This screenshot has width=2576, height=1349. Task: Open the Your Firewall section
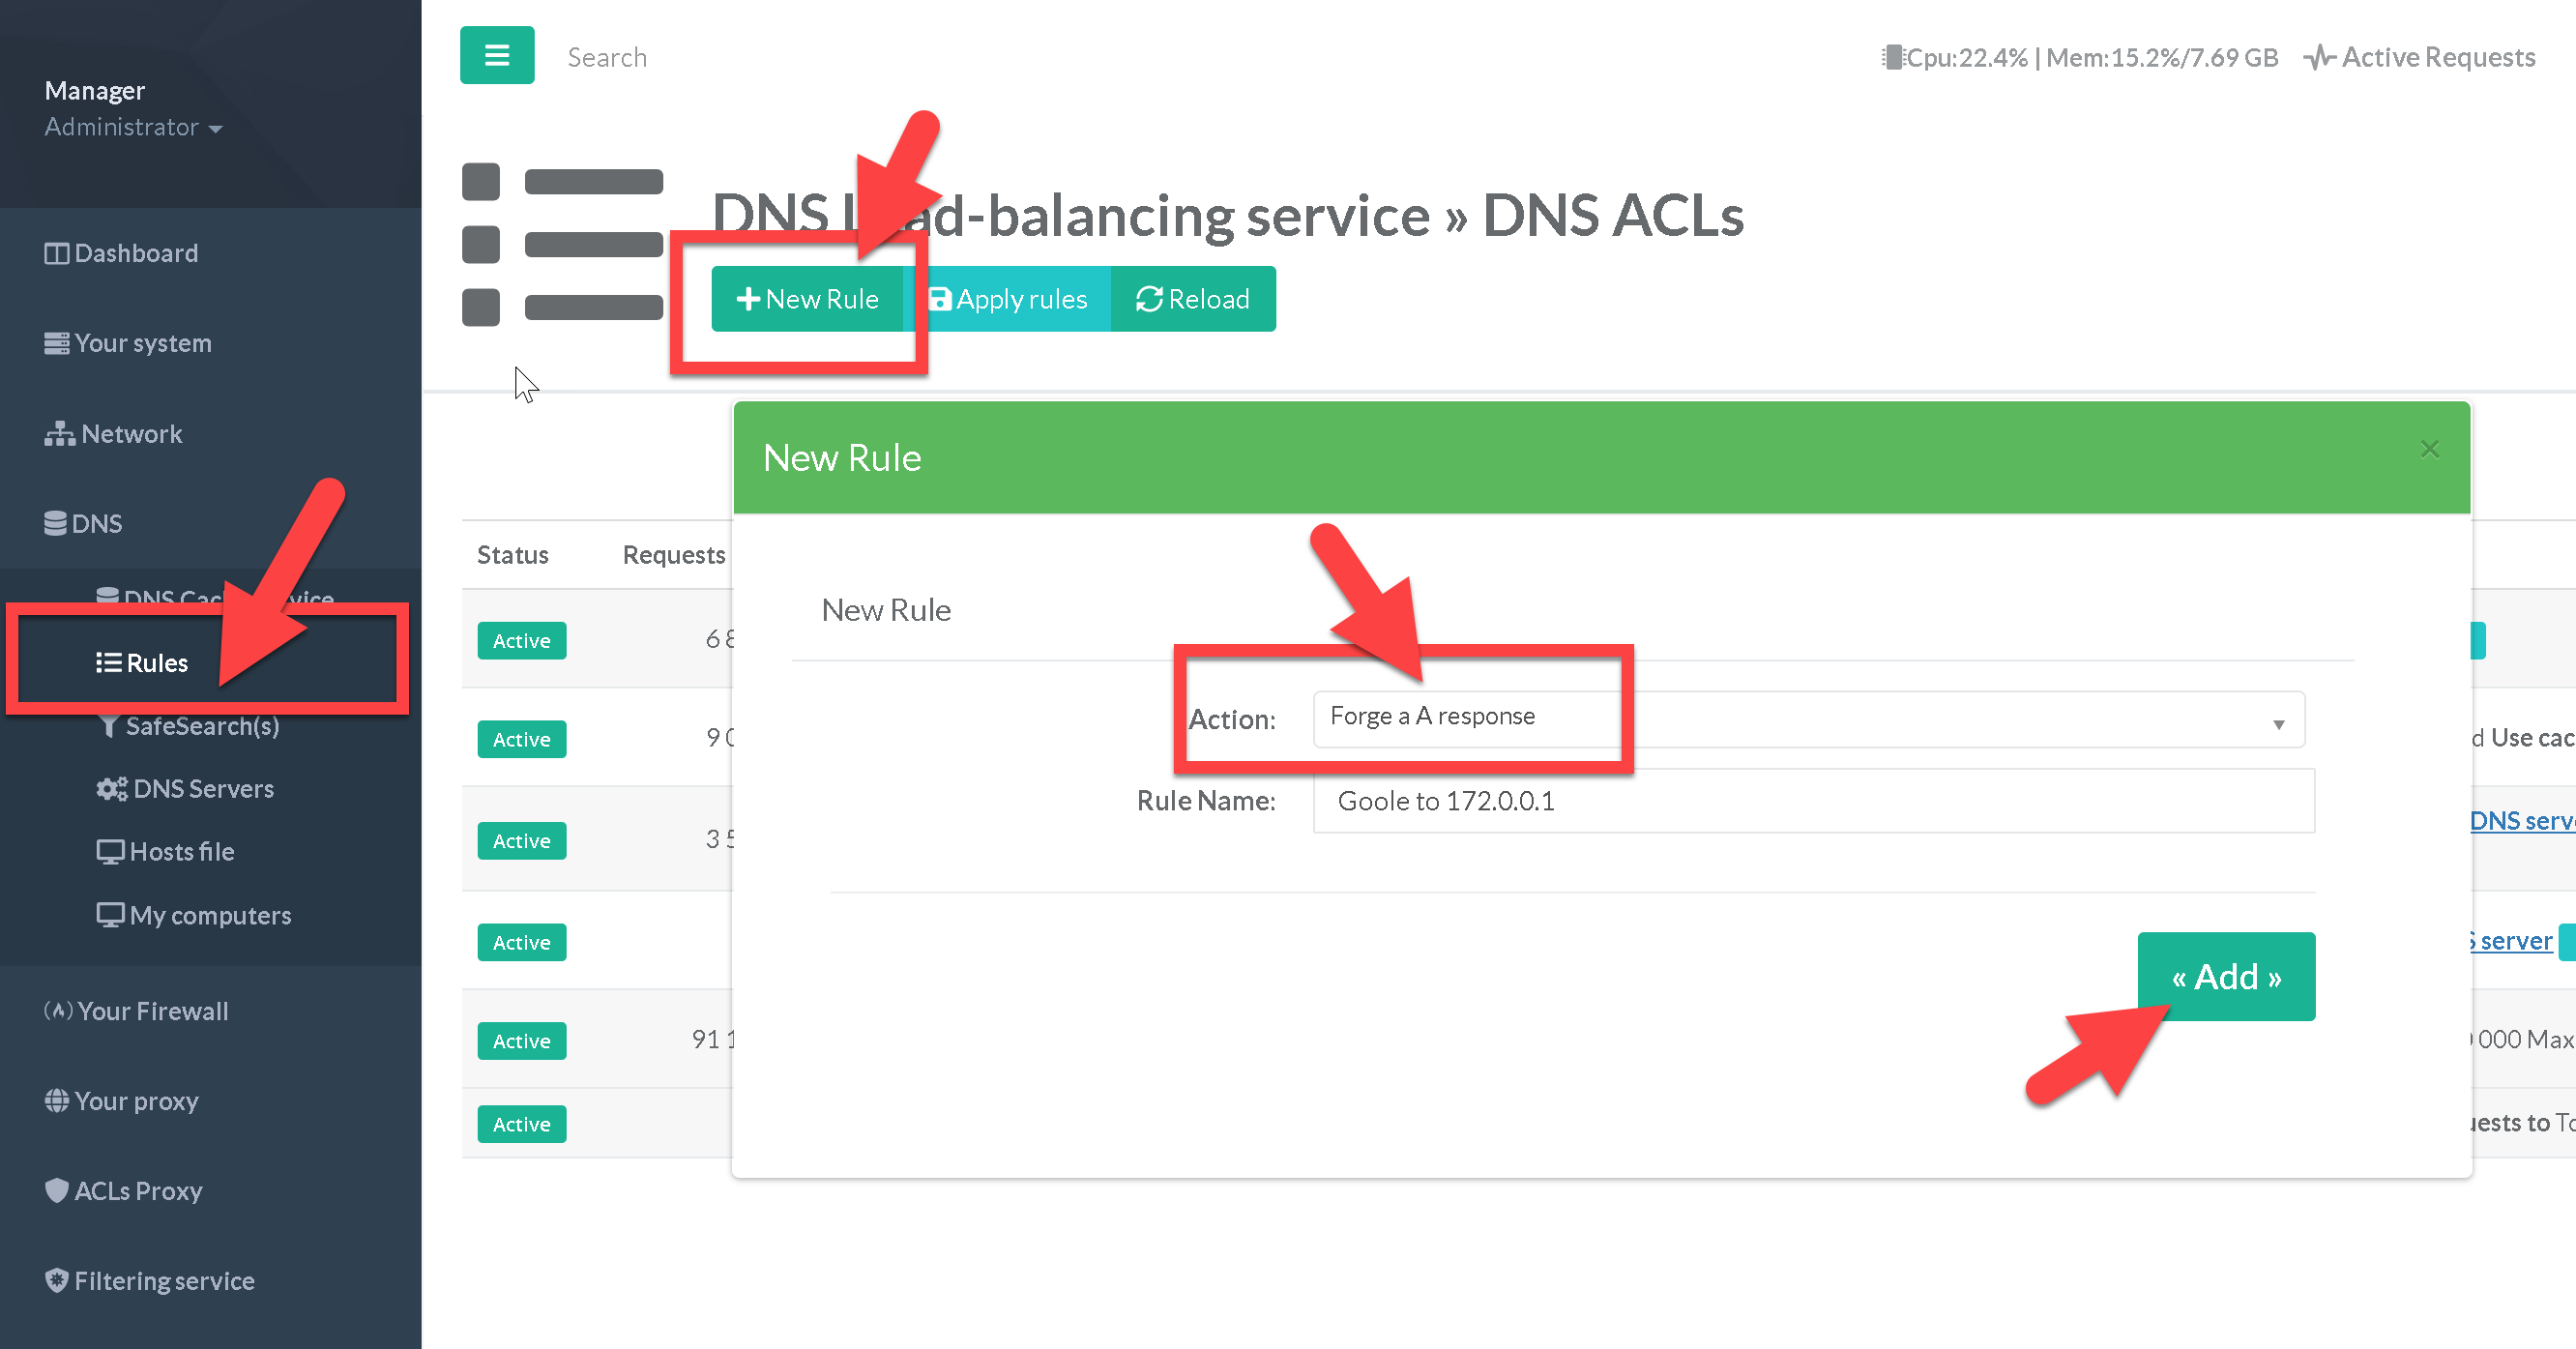[136, 1011]
